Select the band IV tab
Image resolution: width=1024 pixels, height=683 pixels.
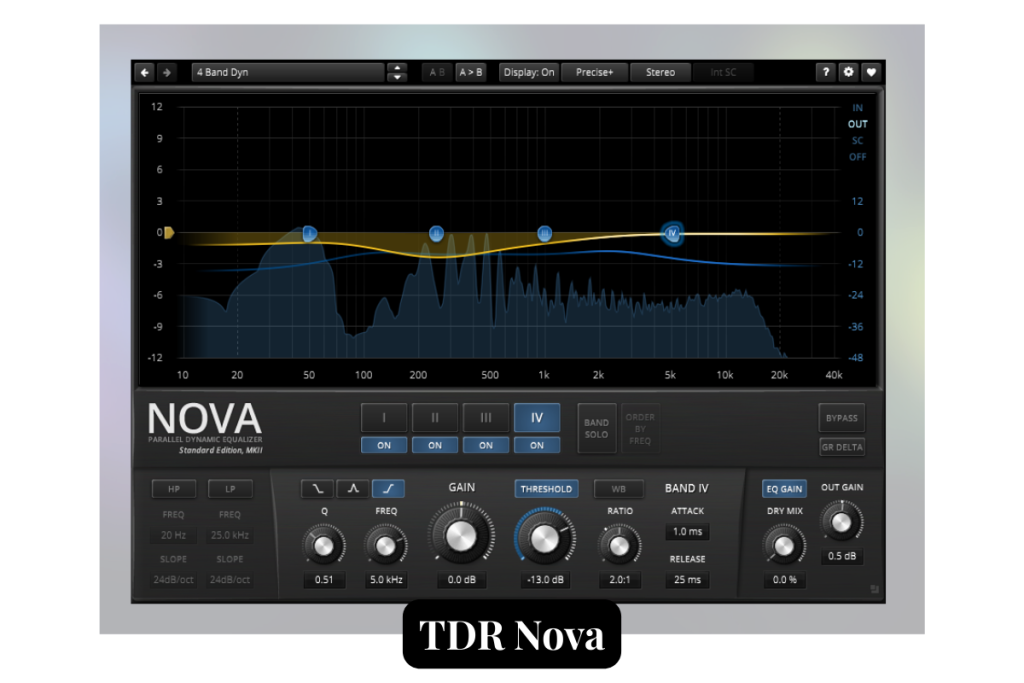[537, 417]
